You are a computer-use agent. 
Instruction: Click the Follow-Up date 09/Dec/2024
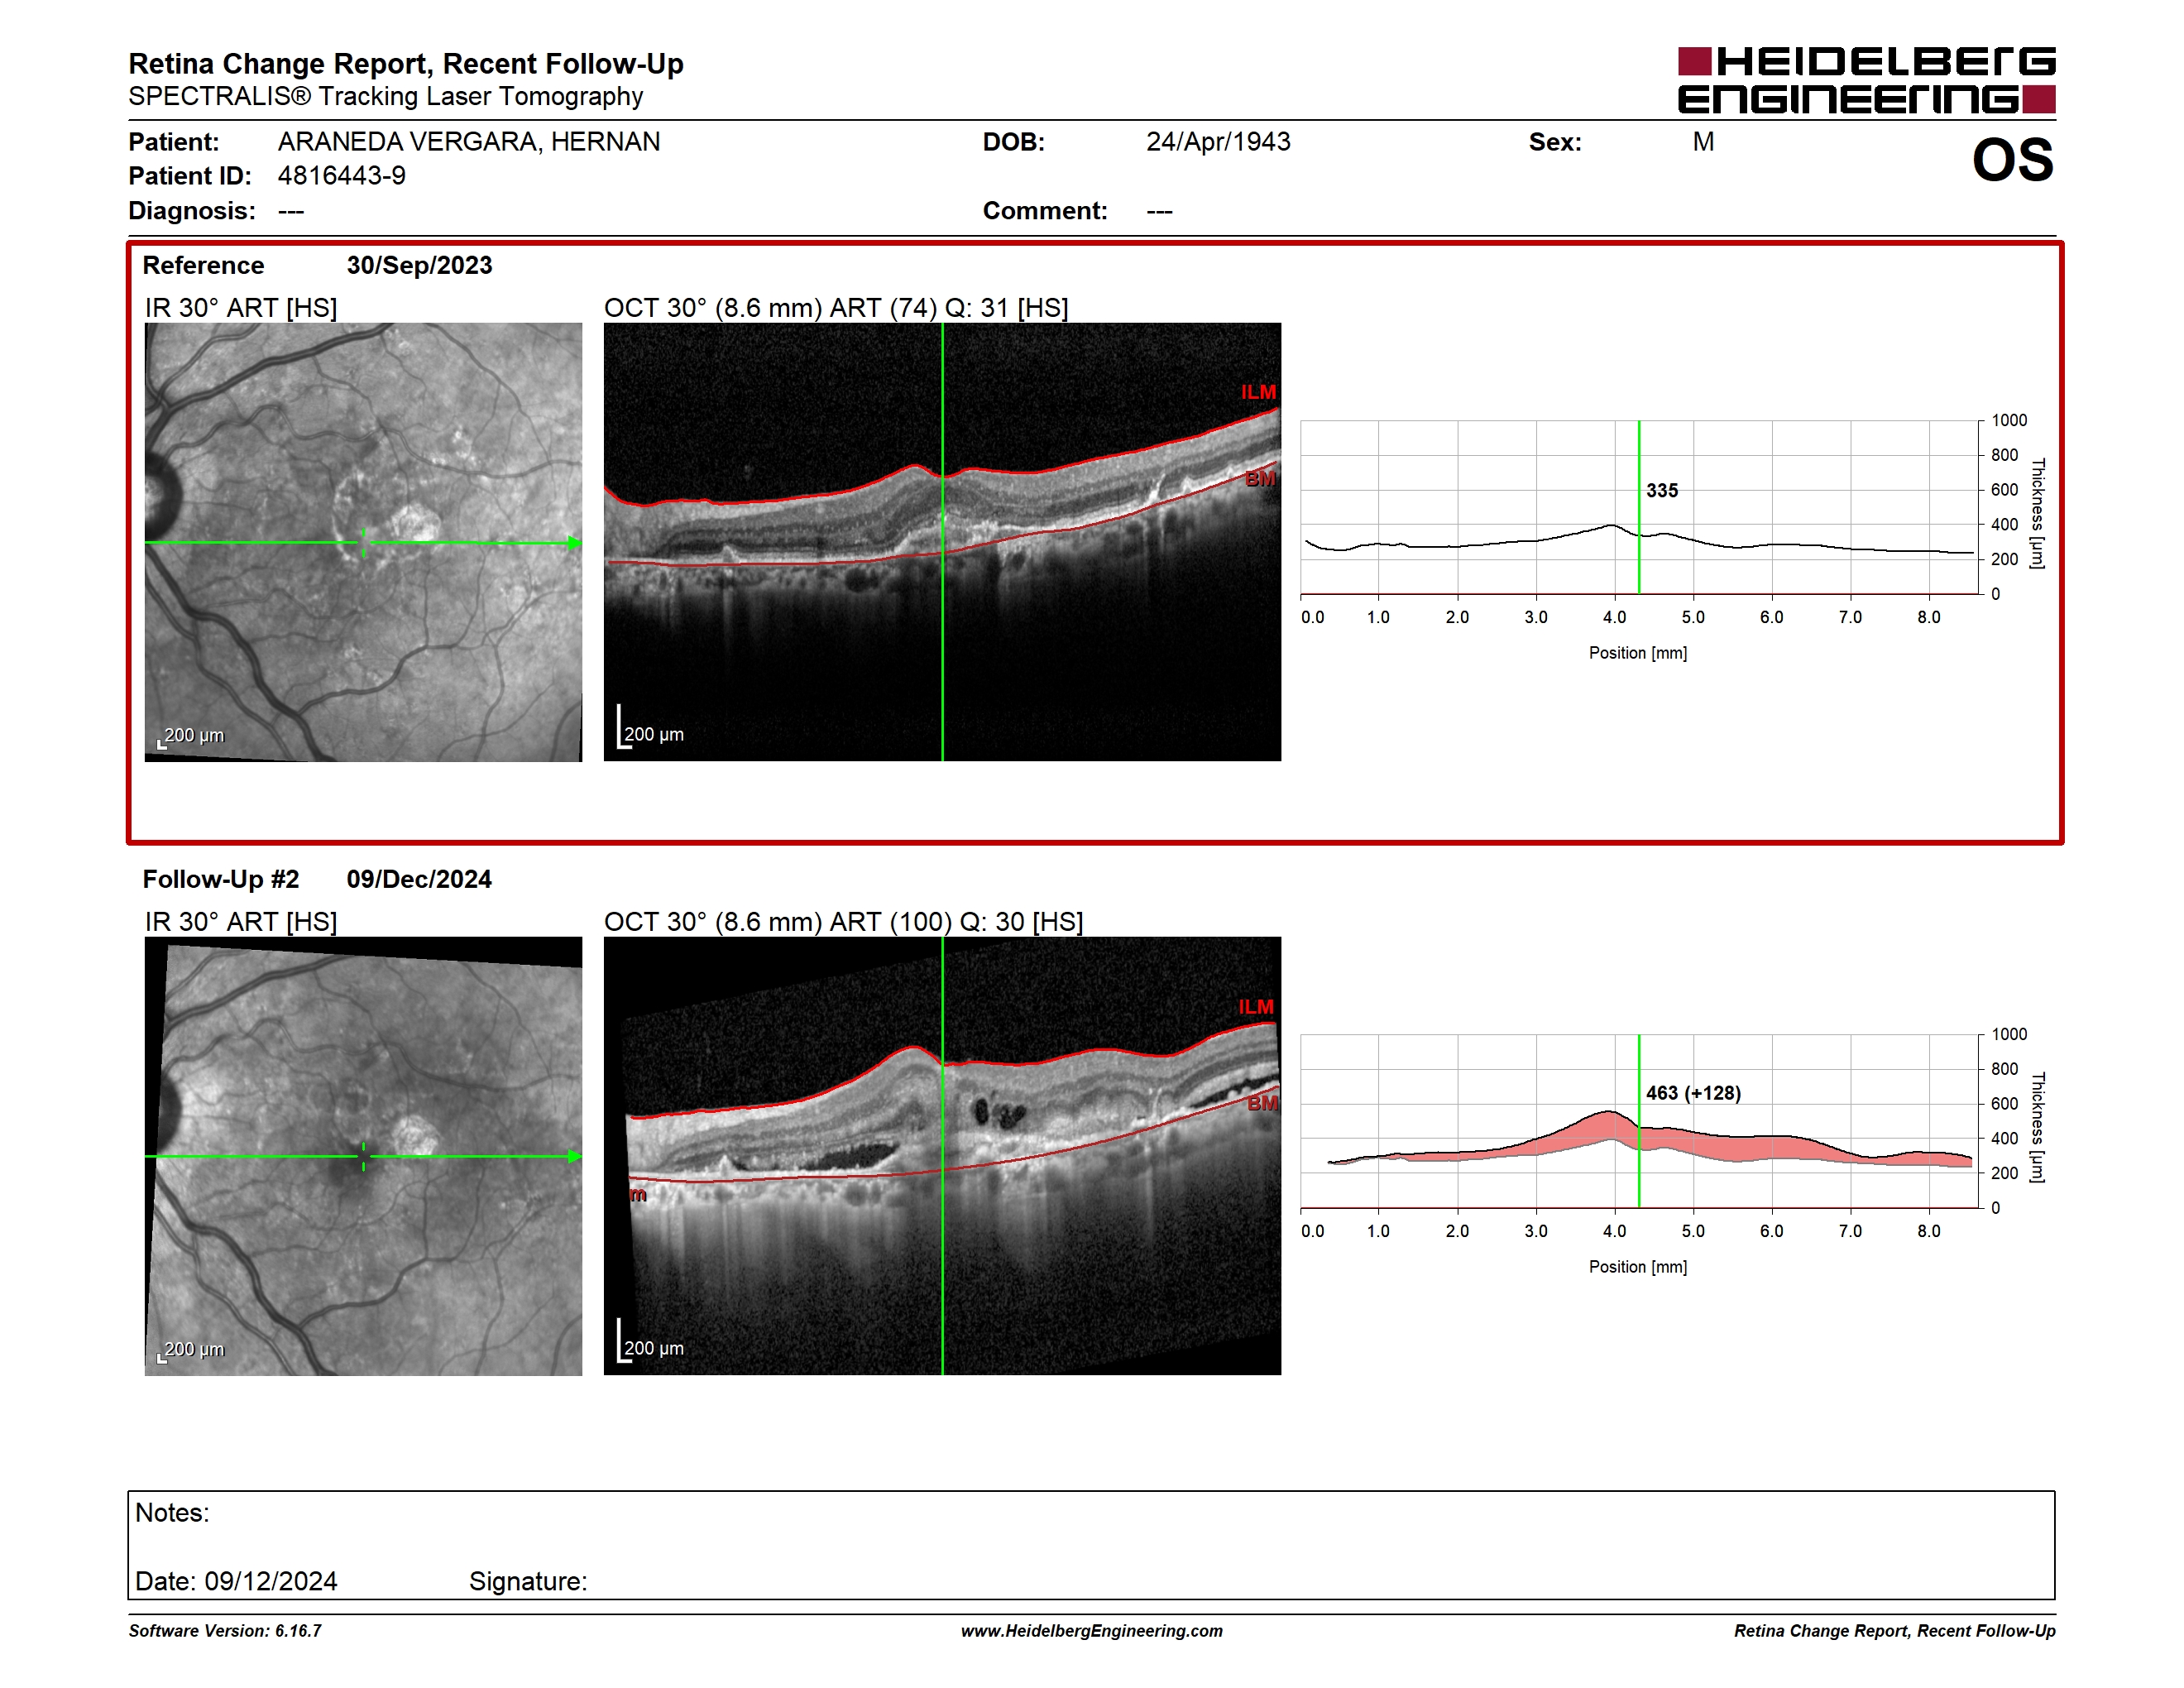419,879
